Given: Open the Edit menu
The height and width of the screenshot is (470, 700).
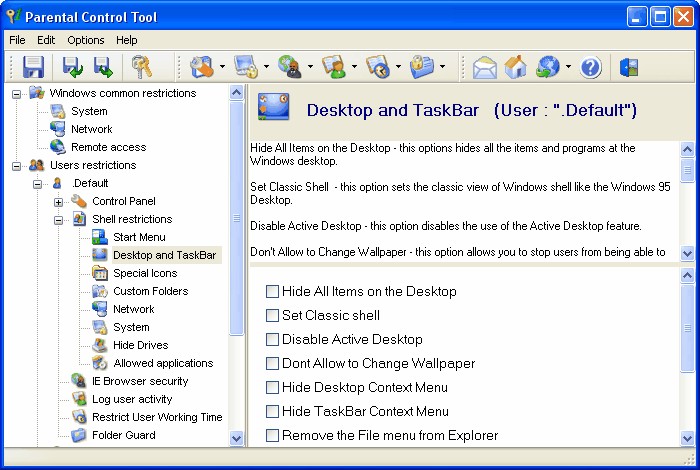Looking at the screenshot, I should [x=46, y=40].
